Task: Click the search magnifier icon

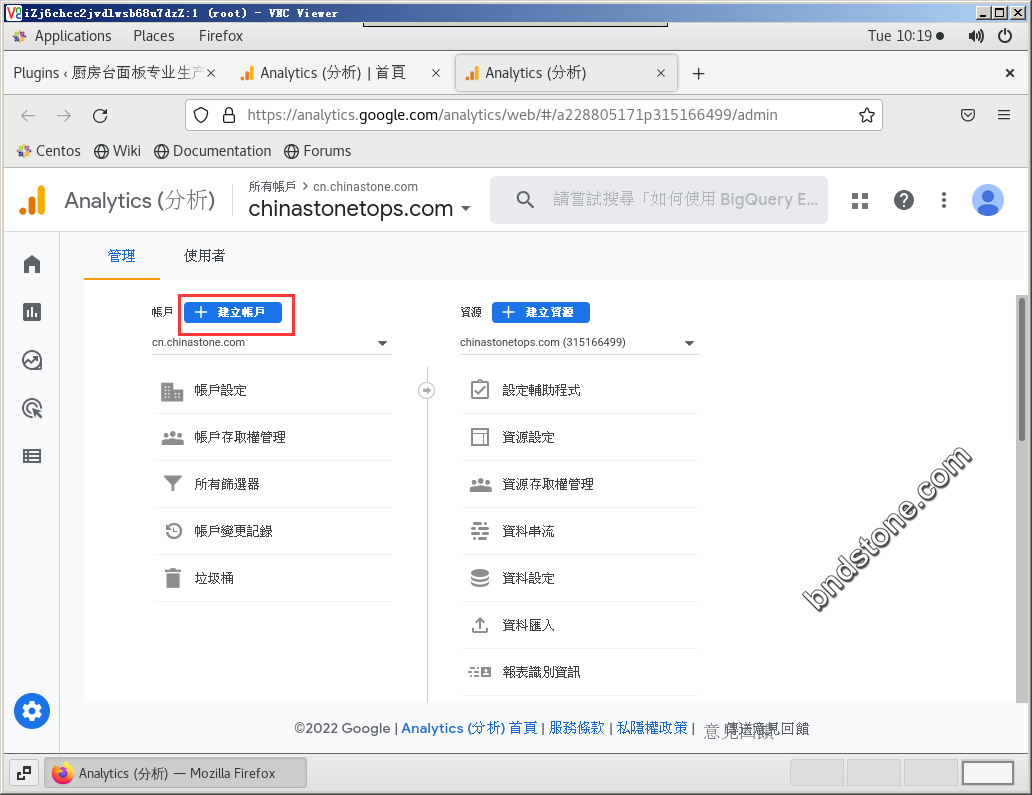Action: tap(525, 199)
